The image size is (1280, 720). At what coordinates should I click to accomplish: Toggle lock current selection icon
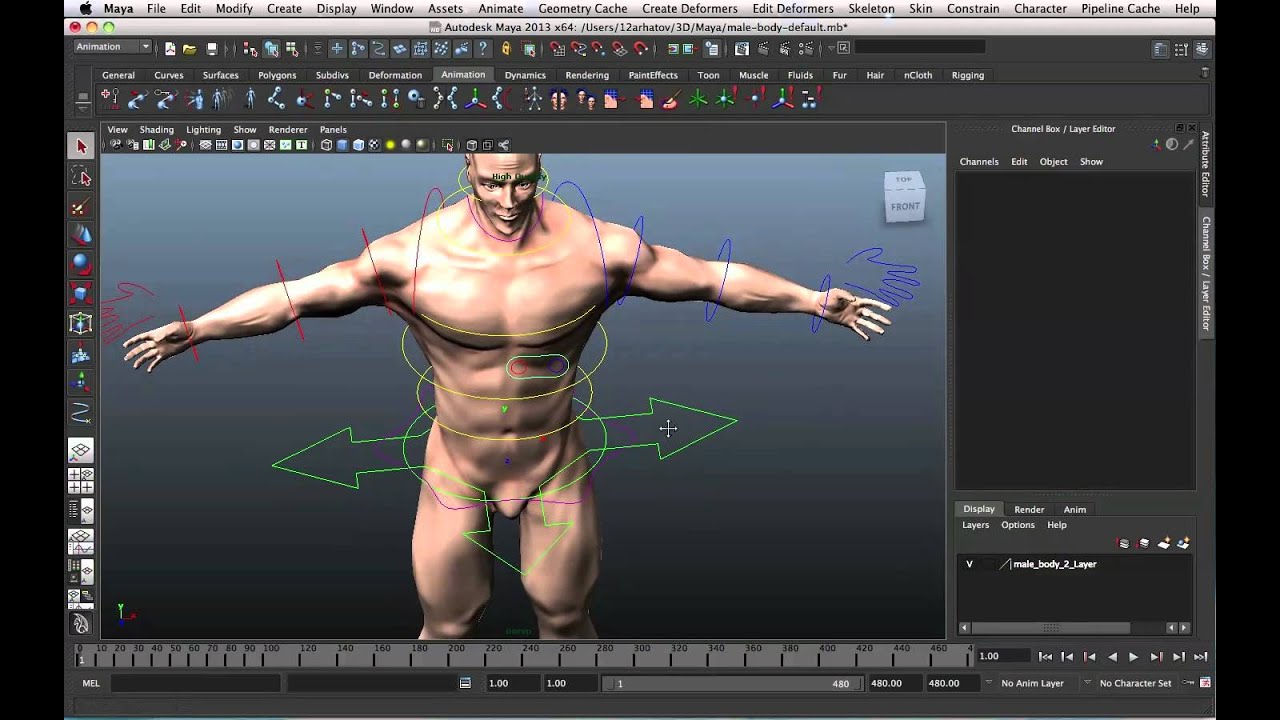pyautogui.click(x=506, y=48)
